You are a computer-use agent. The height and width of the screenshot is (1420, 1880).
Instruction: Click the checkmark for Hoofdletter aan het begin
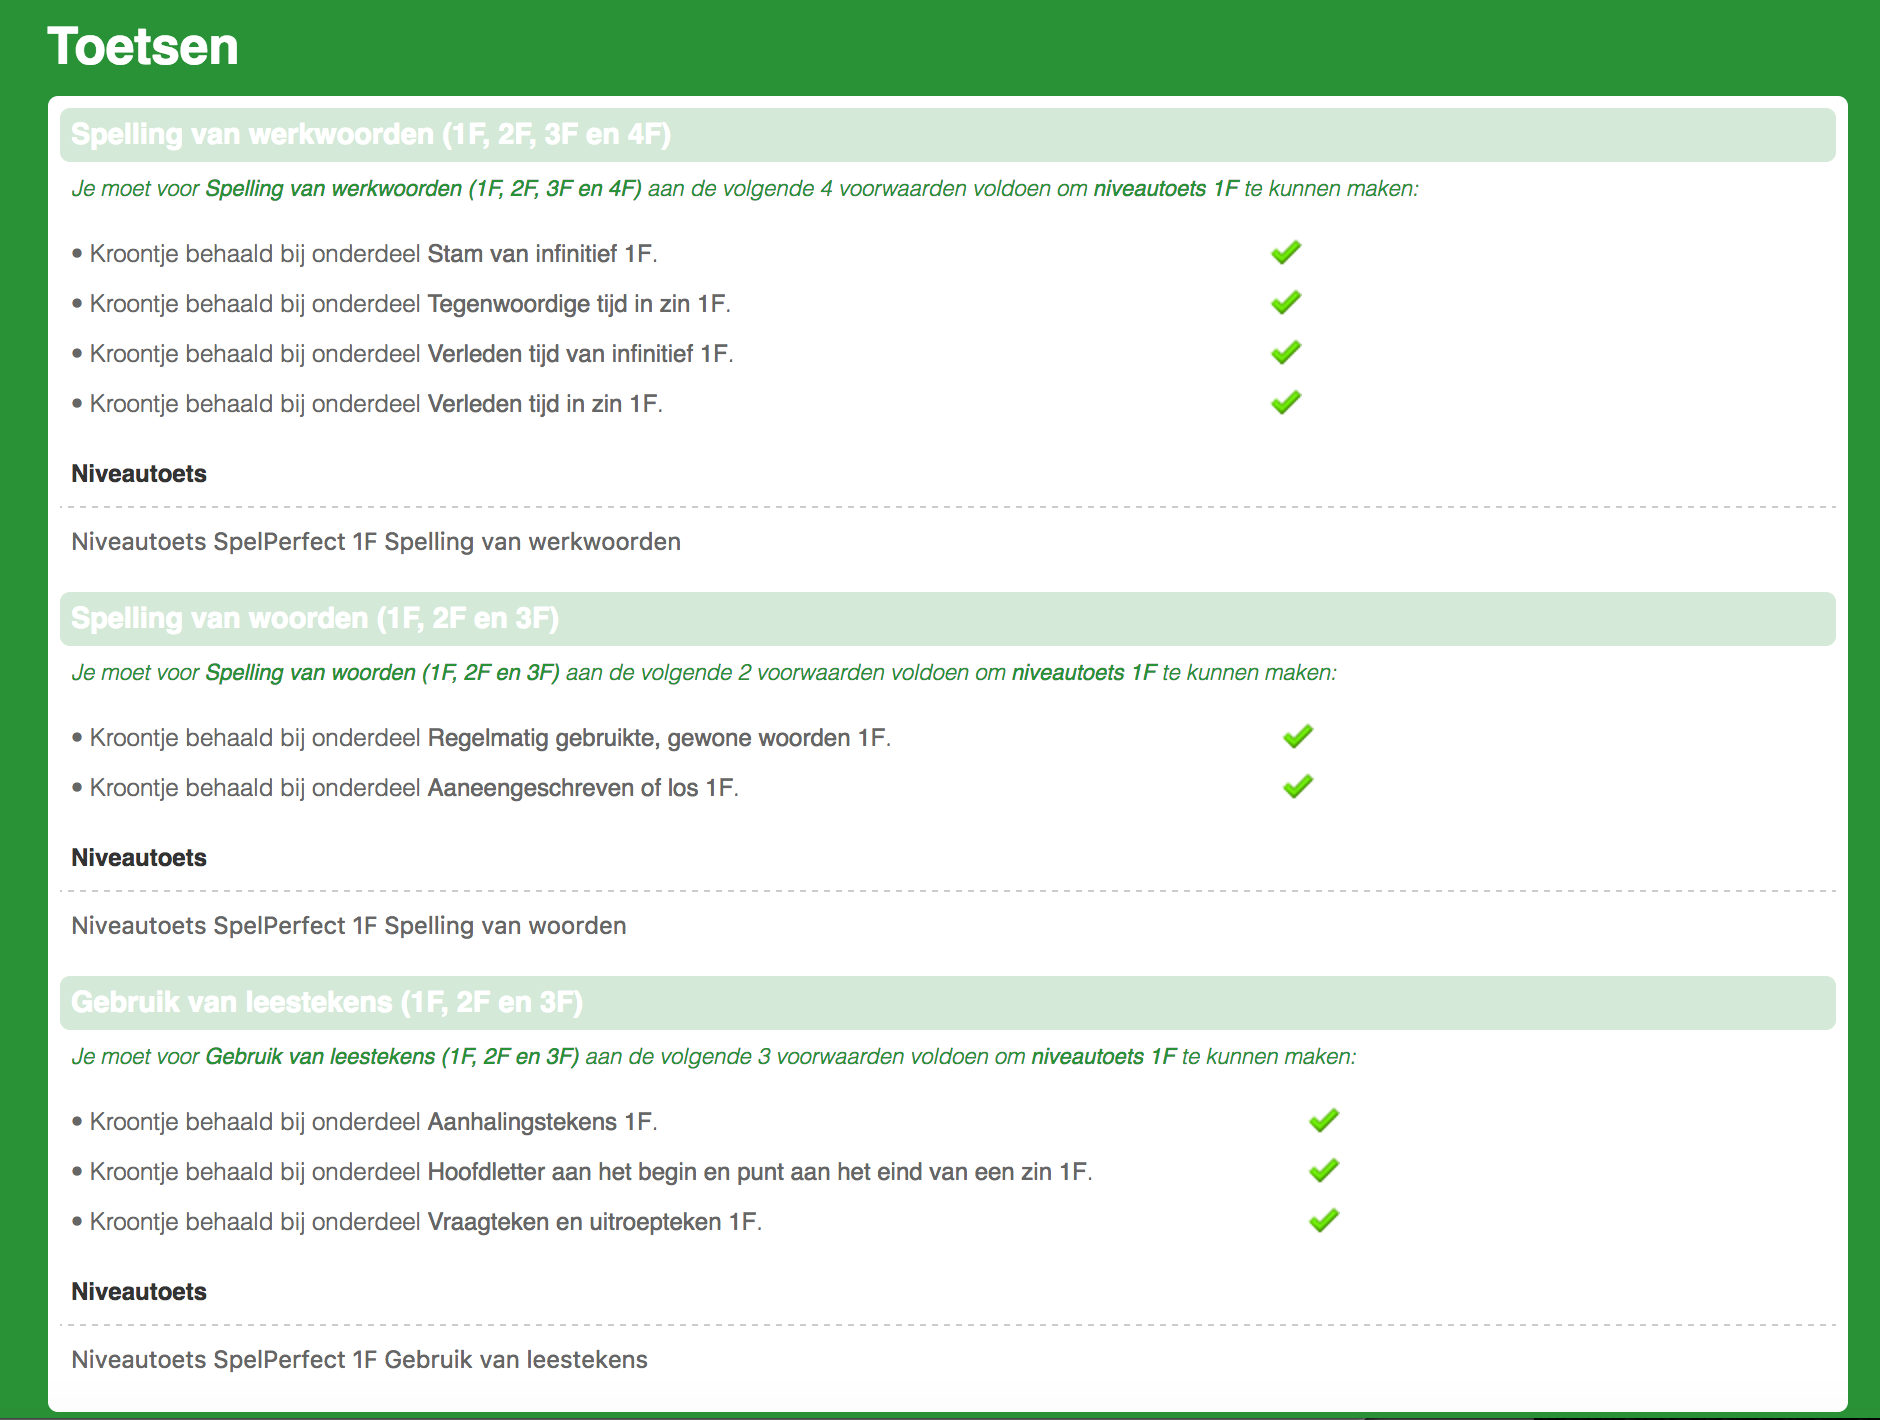[1324, 1171]
